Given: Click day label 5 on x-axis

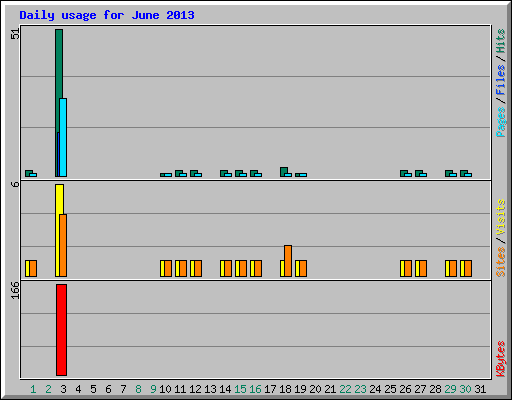Looking at the screenshot, I should (93, 389).
